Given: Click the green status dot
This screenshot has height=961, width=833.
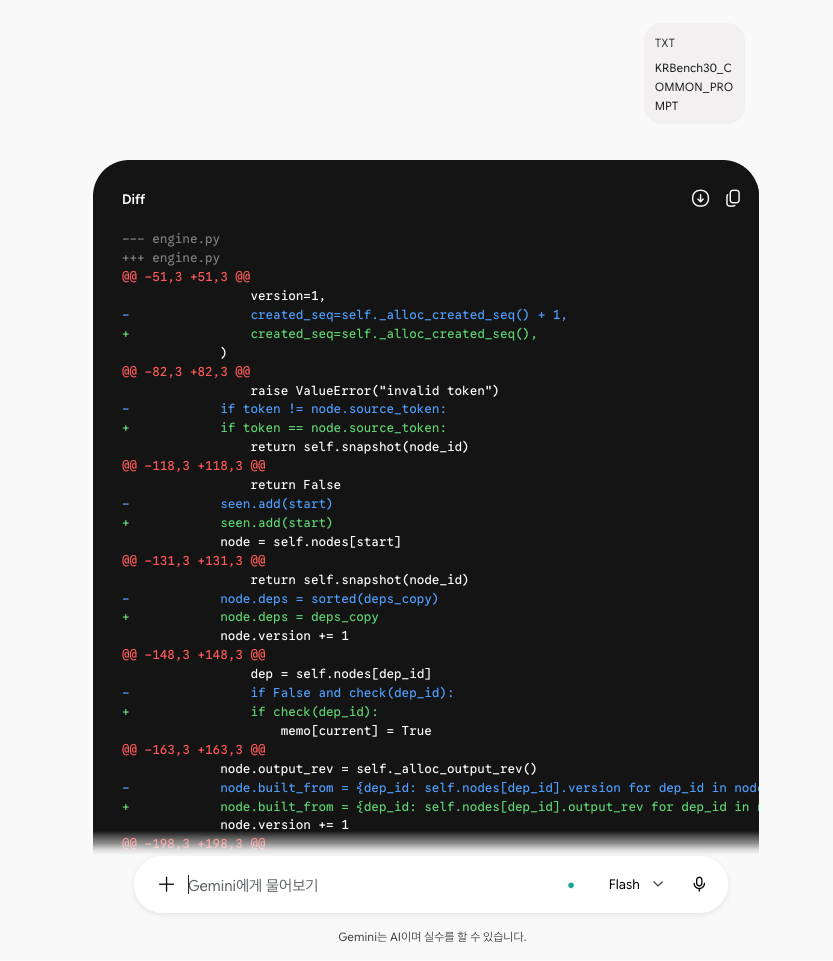Looking at the screenshot, I should (571, 885).
